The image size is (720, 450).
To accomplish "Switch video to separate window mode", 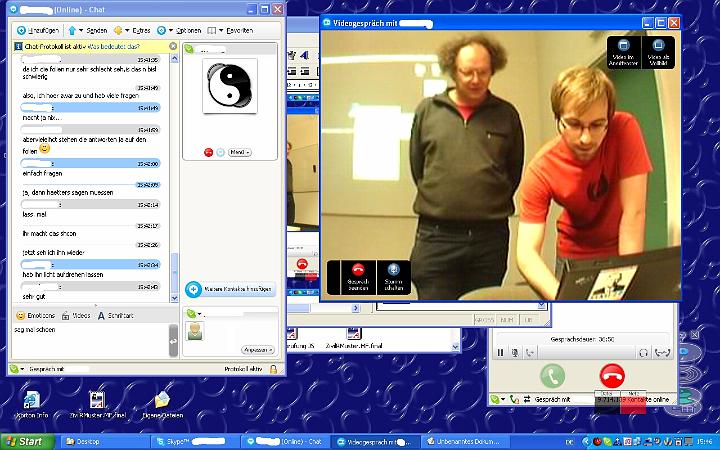I will coord(623,52).
